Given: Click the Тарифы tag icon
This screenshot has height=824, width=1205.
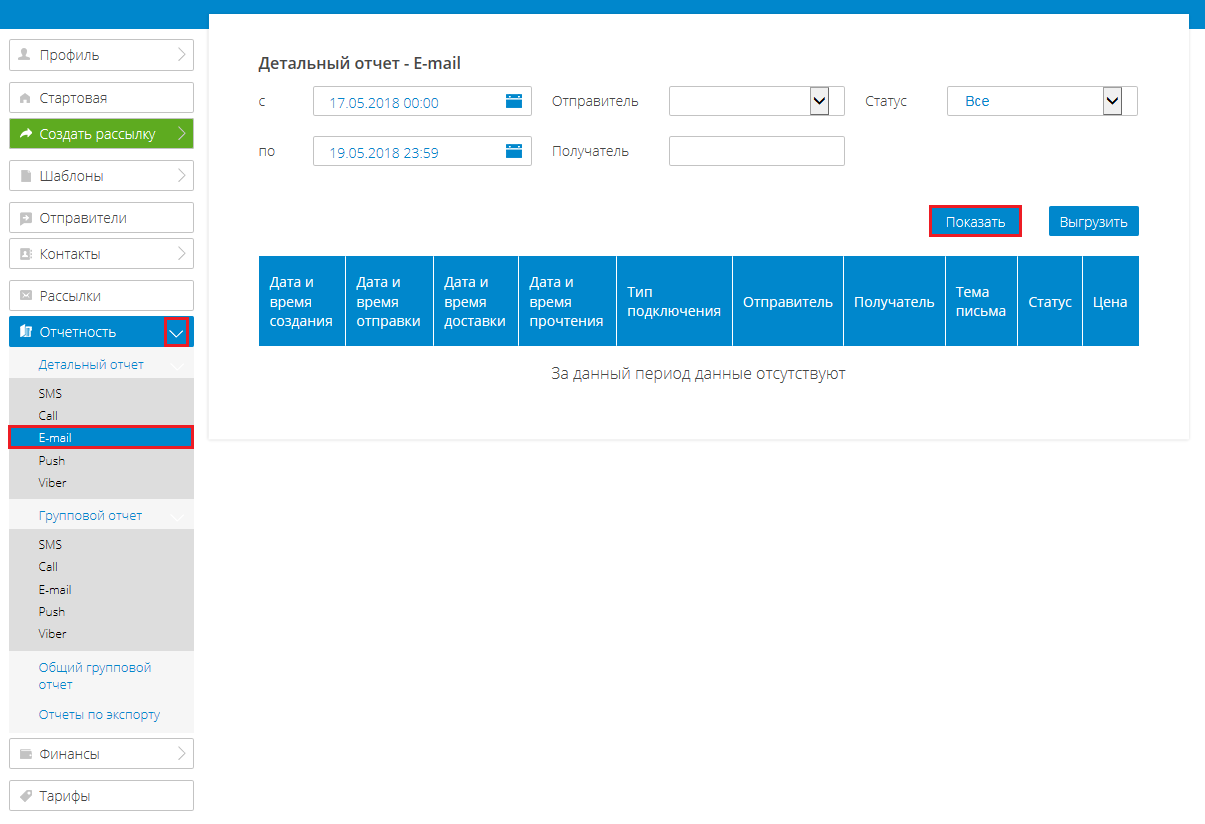Looking at the screenshot, I should click(25, 797).
